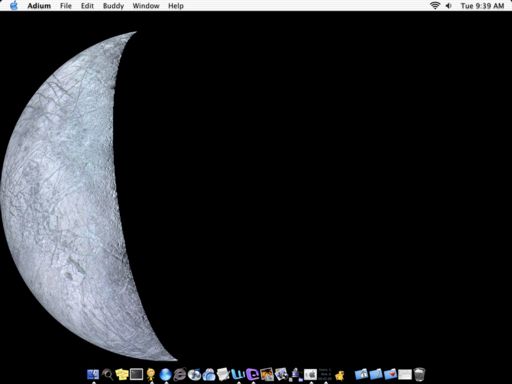
Task: Open the Window menu
Action: 146,6
